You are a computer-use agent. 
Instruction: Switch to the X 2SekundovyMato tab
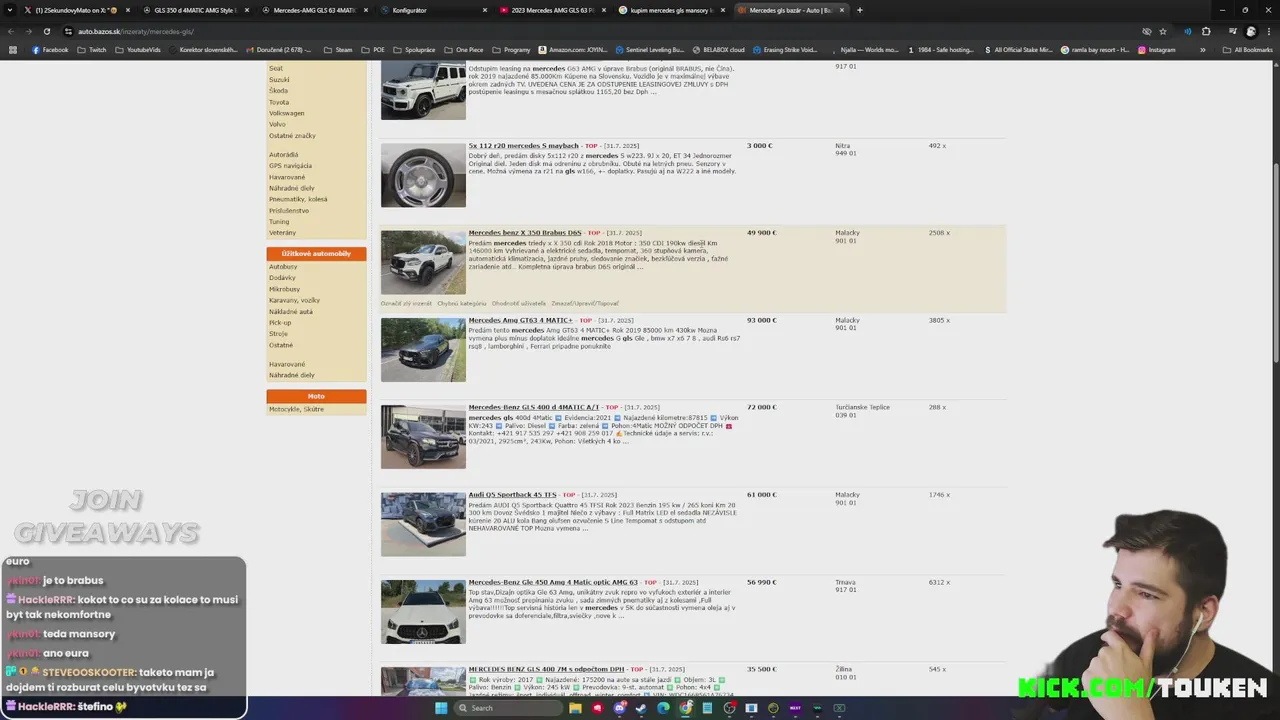pos(78,10)
